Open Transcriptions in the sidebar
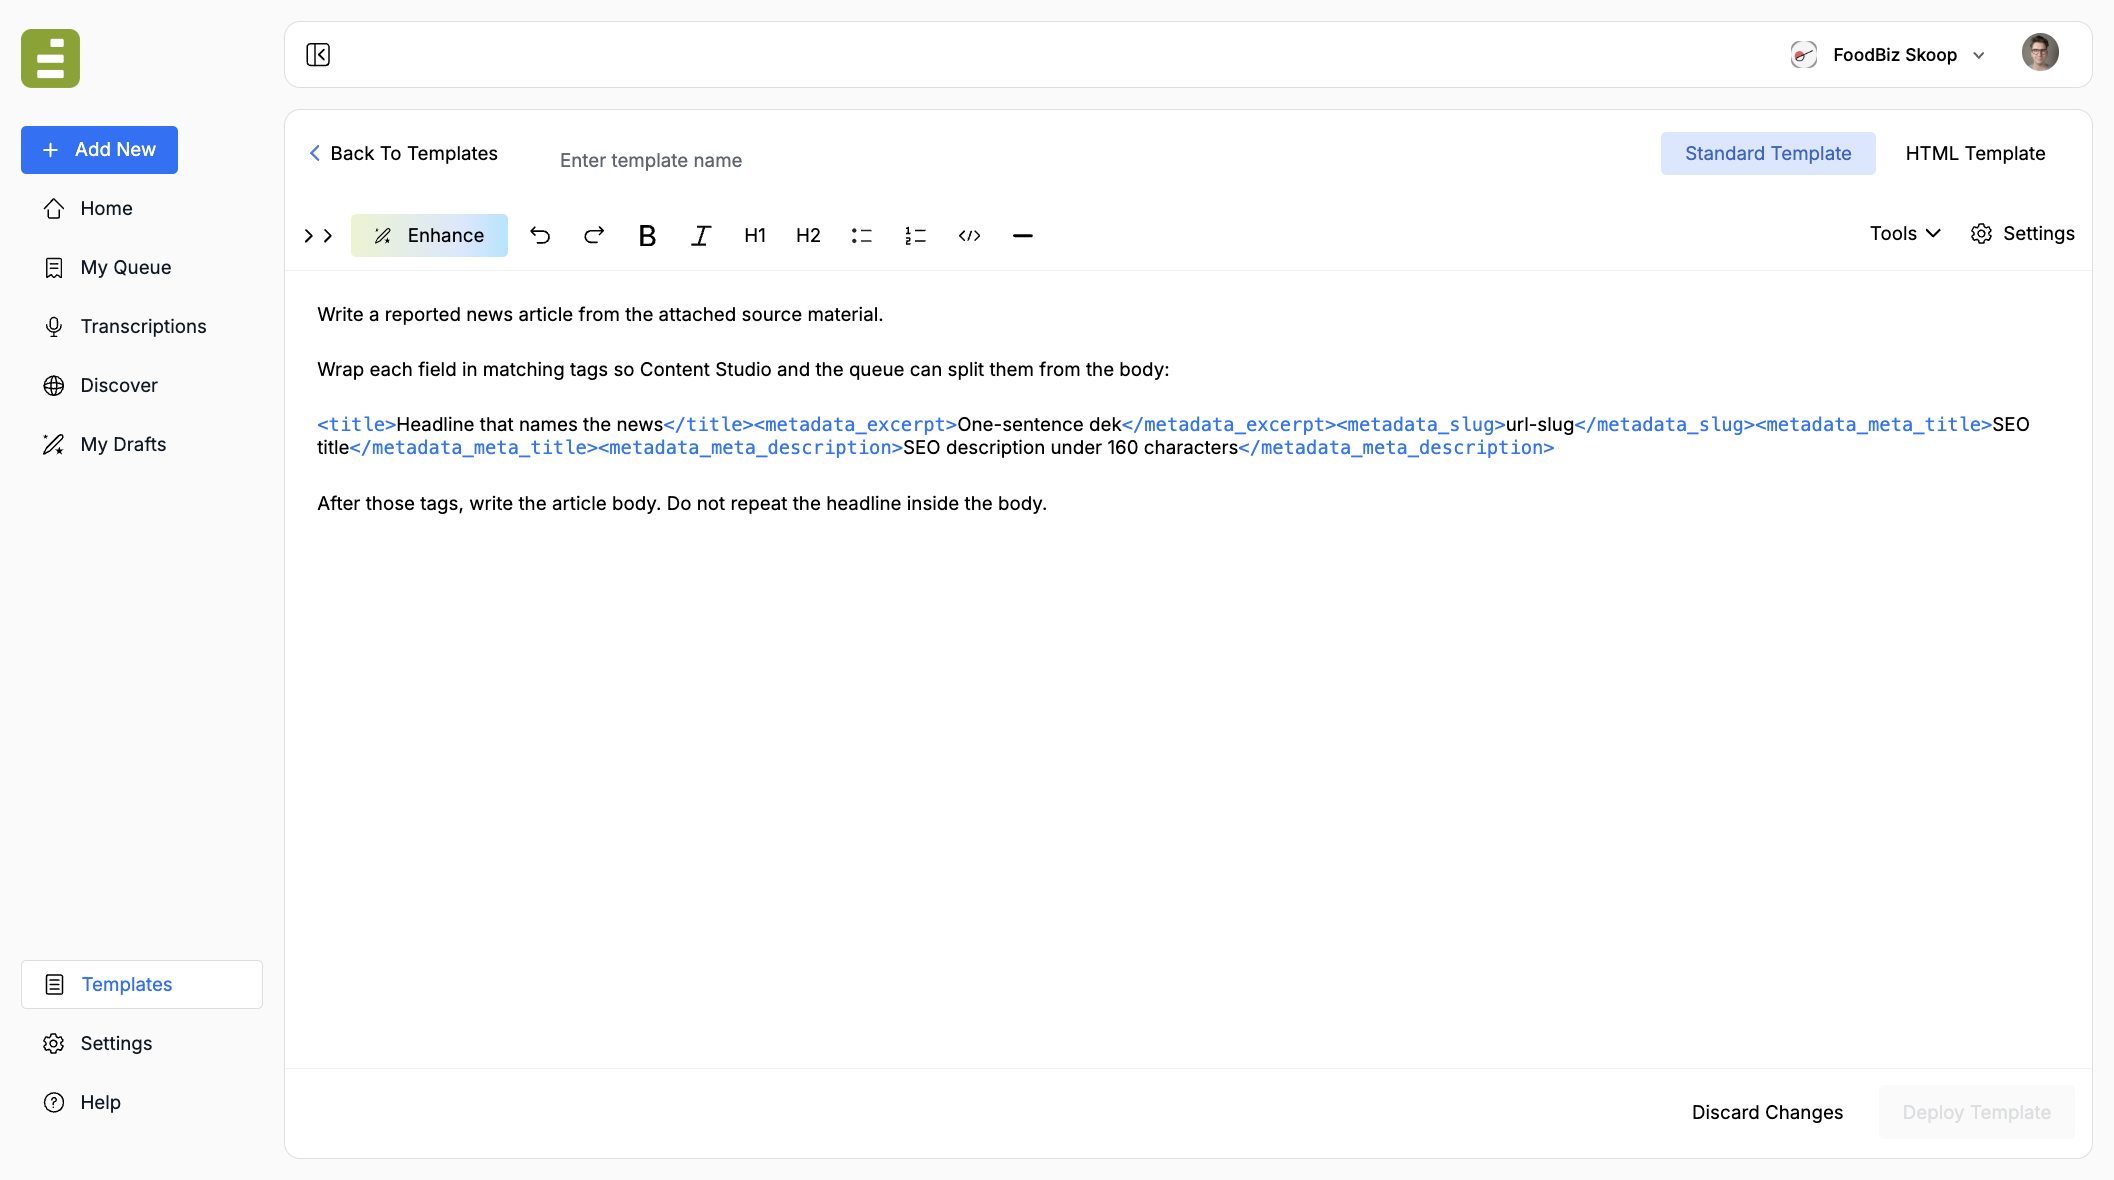This screenshot has width=2114, height=1180. coord(142,326)
